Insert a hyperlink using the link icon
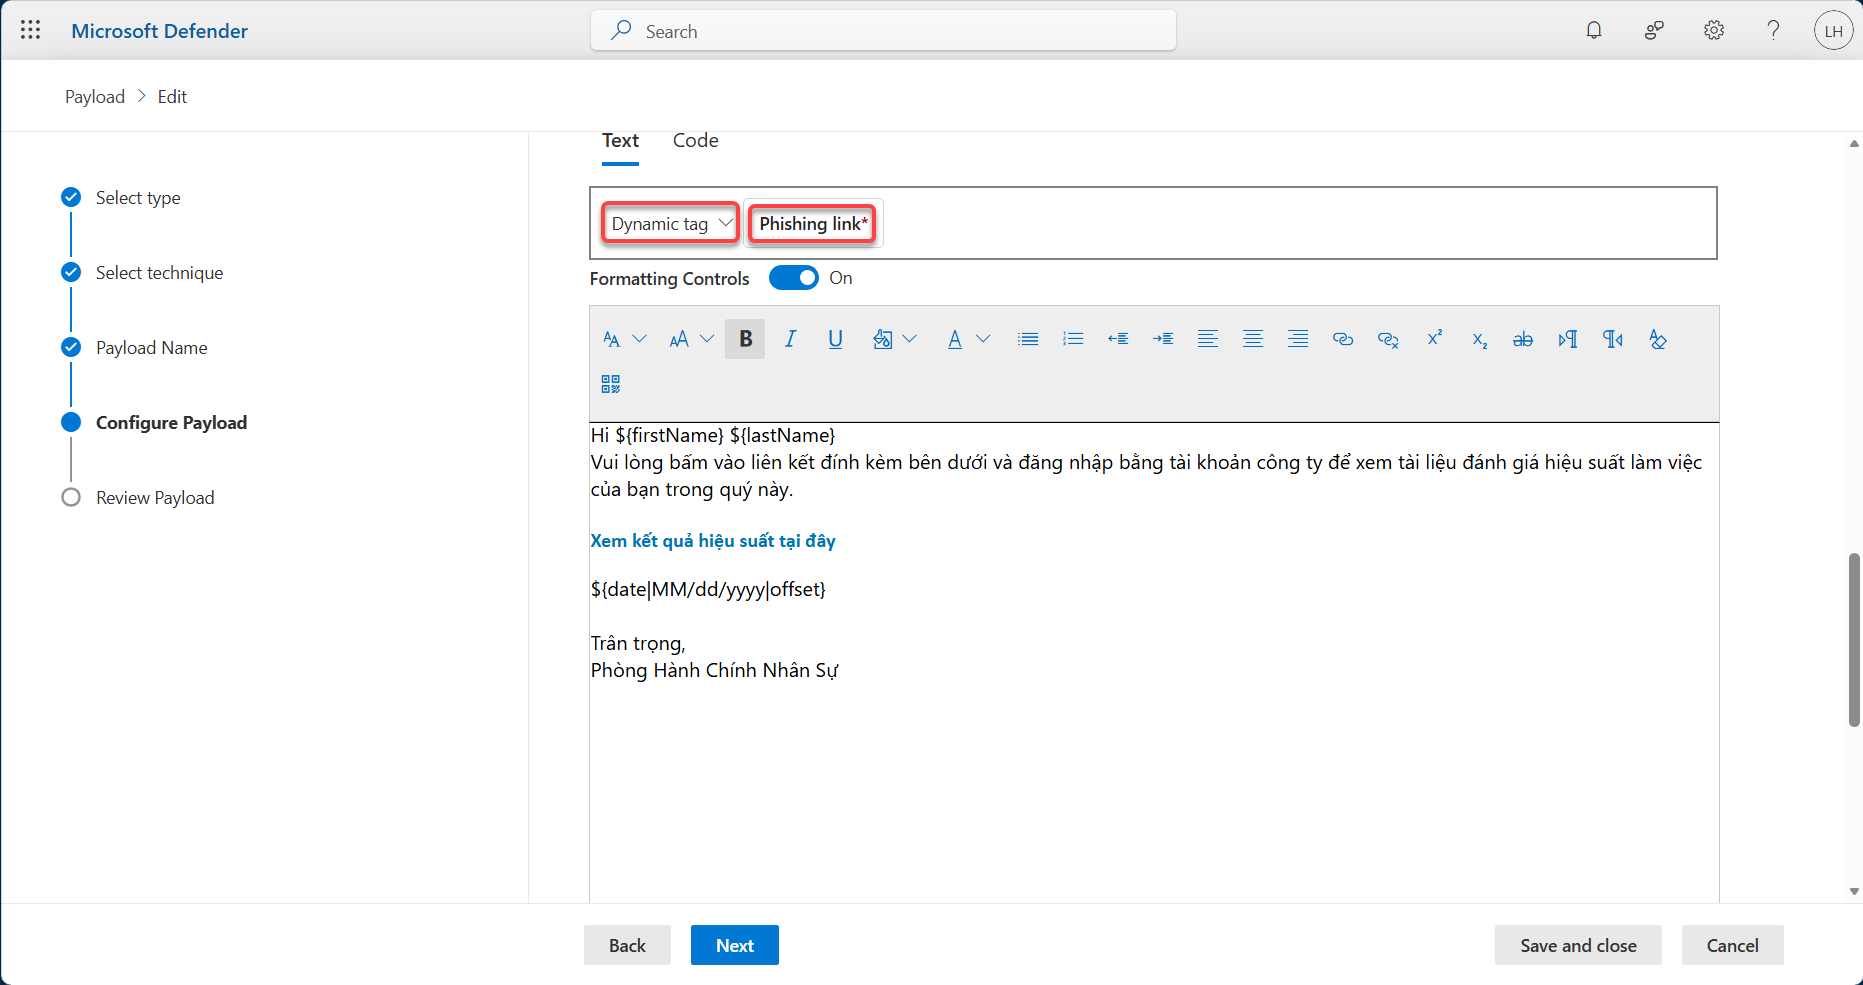The height and width of the screenshot is (985, 1863). [x=1343, y=339]
